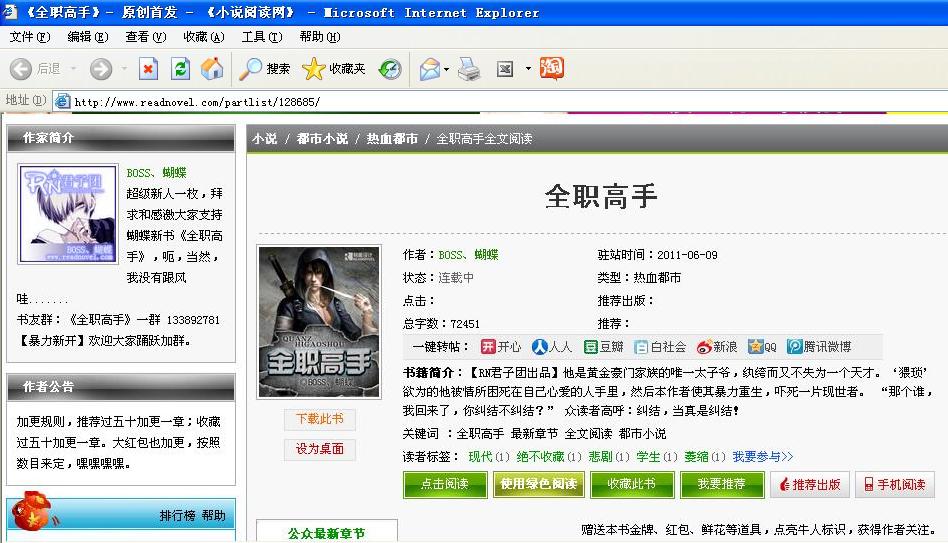Open the 工具(T) menu
The image size is (948, 543).
(262, 37)
